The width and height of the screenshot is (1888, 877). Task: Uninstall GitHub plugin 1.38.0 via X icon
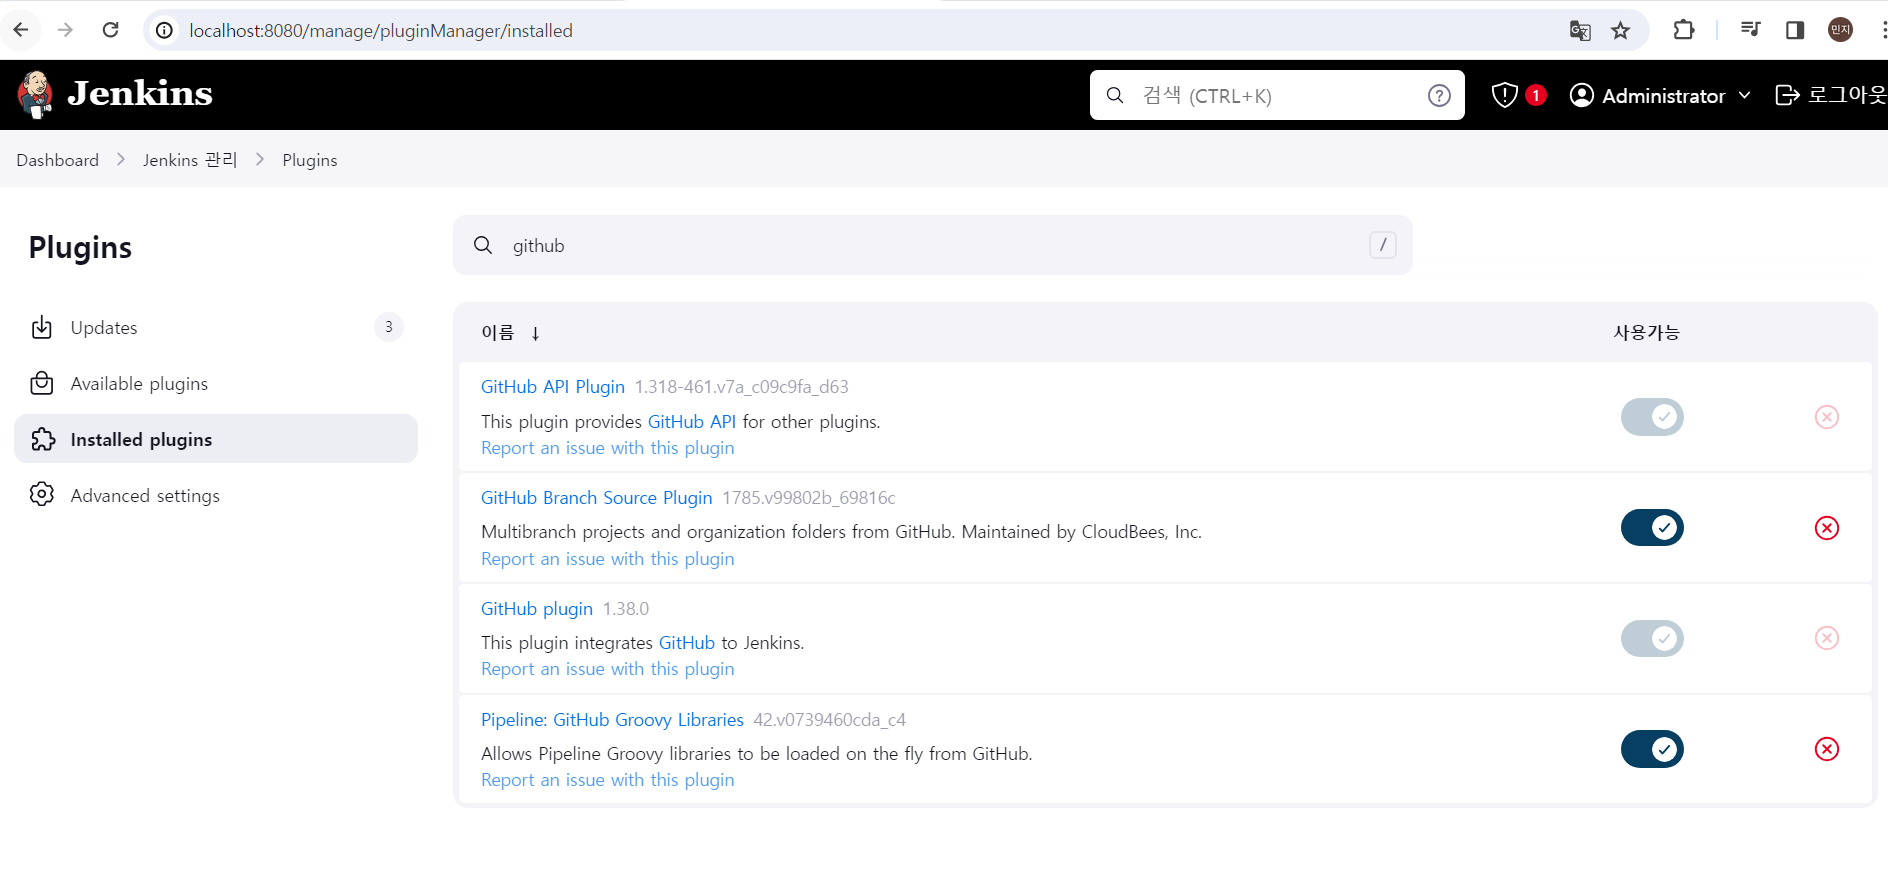click(x=1827, y=638)
